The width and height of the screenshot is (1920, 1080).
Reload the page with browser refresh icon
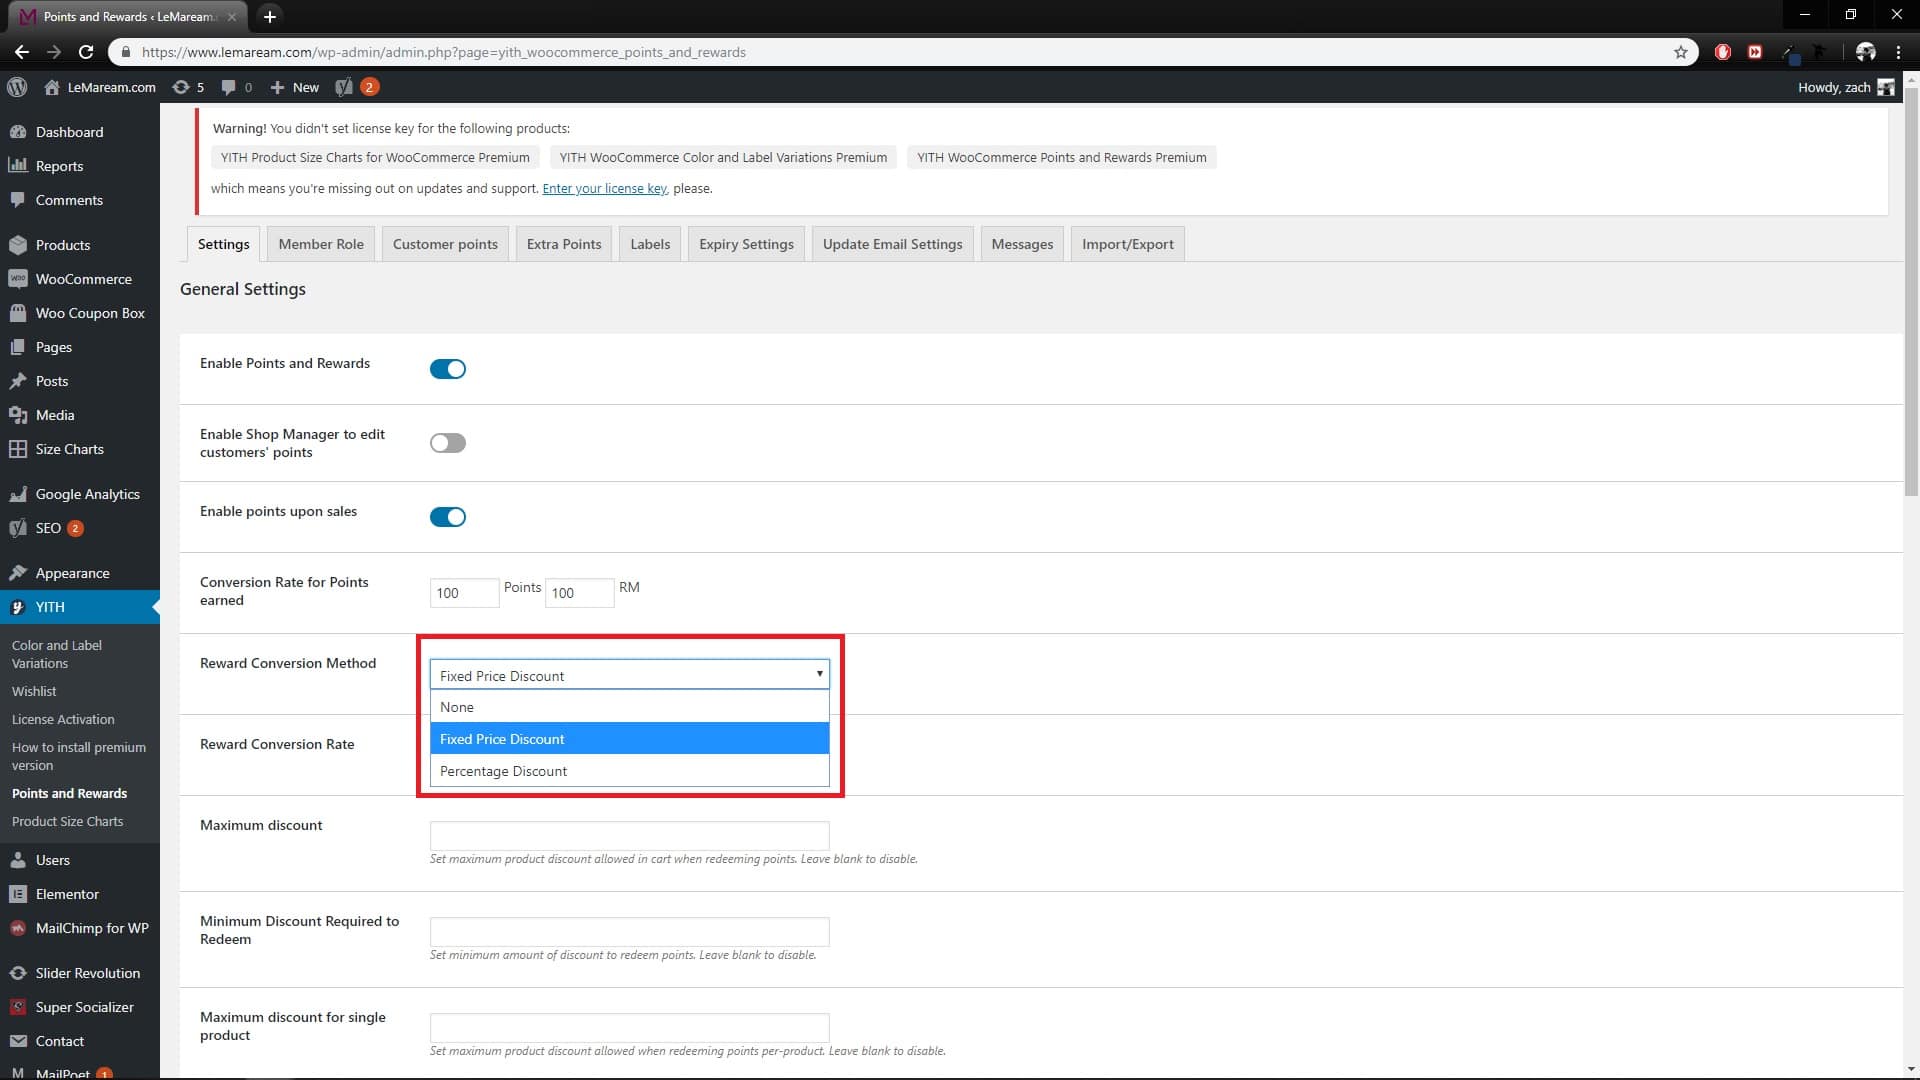pyautogui.click(x=86, y=52)
